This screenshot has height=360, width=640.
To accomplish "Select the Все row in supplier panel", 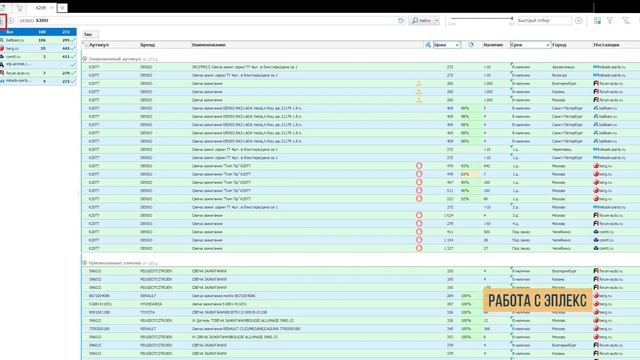I will [38, 32].
